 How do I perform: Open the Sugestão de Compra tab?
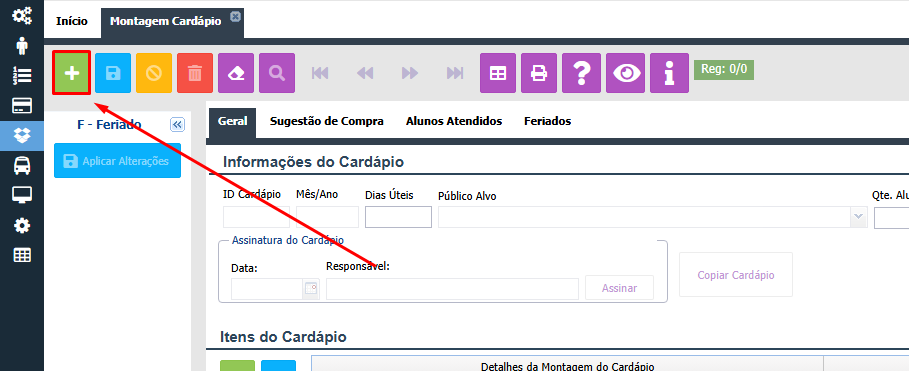click(x=326, y=121)
